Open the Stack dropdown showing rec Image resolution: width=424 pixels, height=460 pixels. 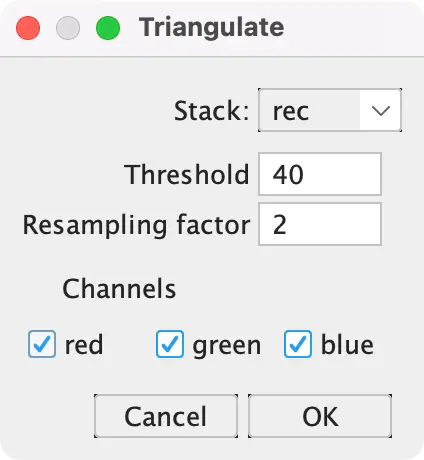(330, 110)
